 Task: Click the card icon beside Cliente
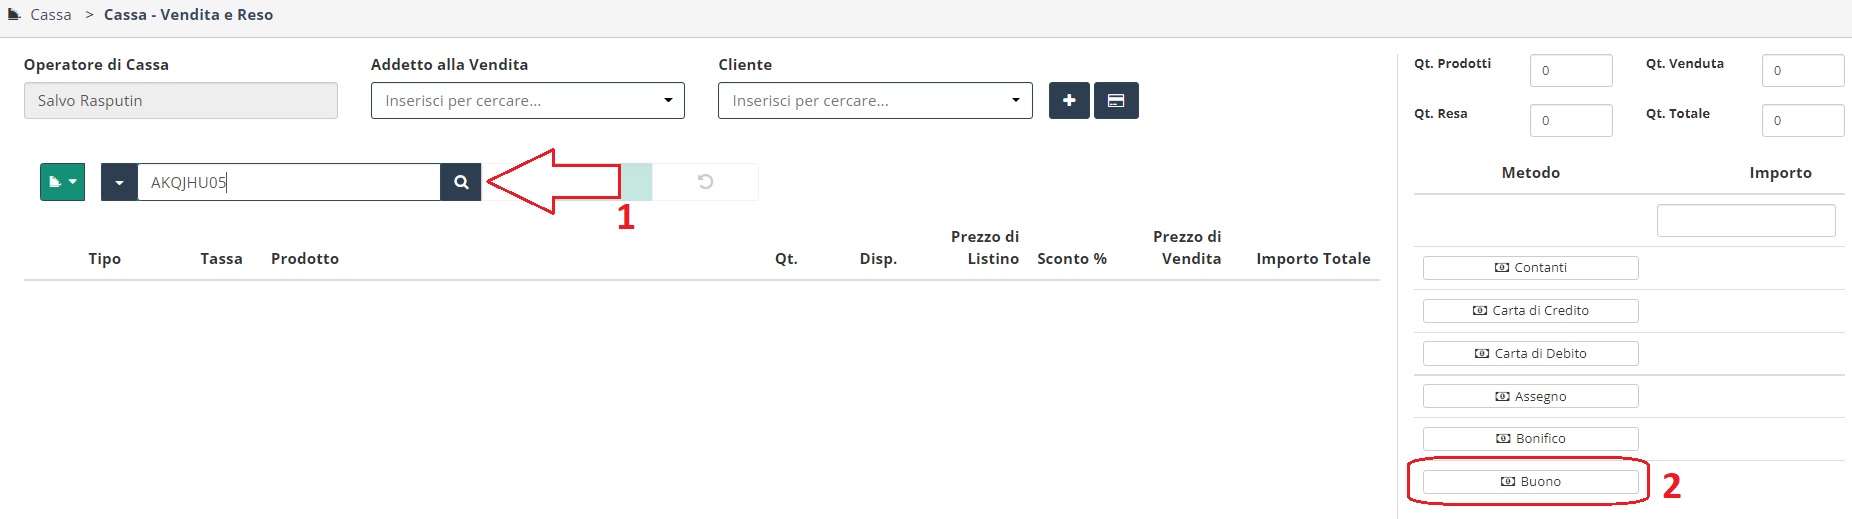click(1116, 100)
